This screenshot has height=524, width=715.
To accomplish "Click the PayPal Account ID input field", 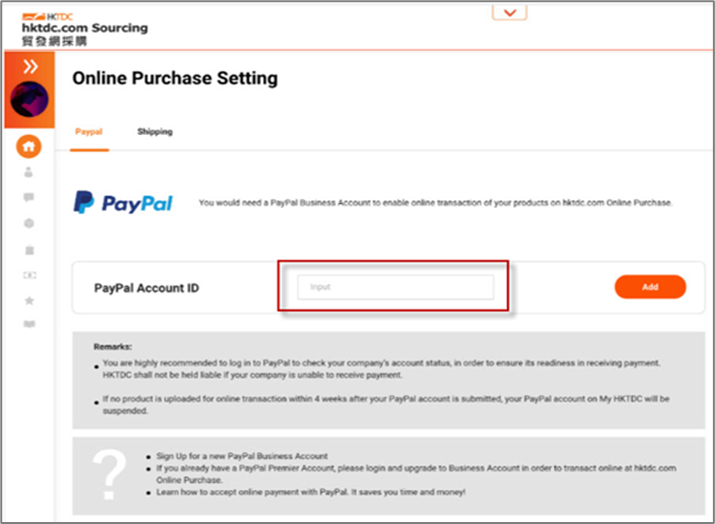I will click(x=395, y=287).
